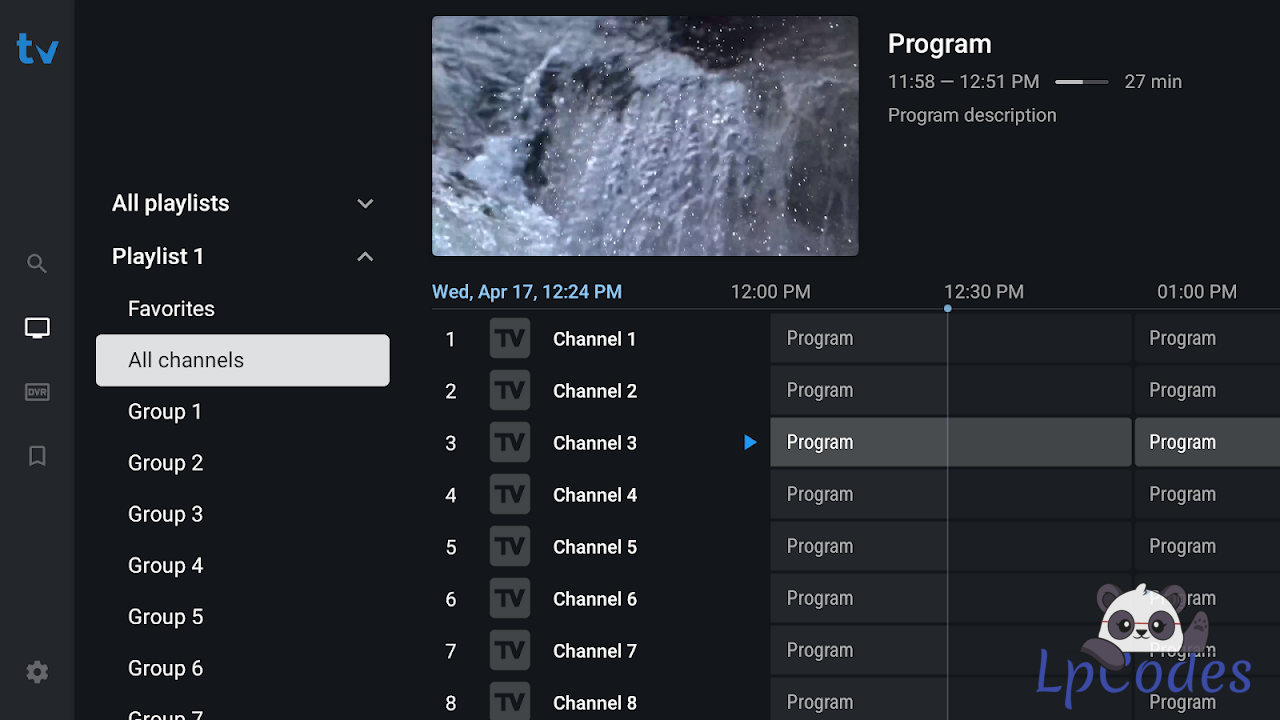Collapse the Playlist 1 chevron

[x=365, y=257]
